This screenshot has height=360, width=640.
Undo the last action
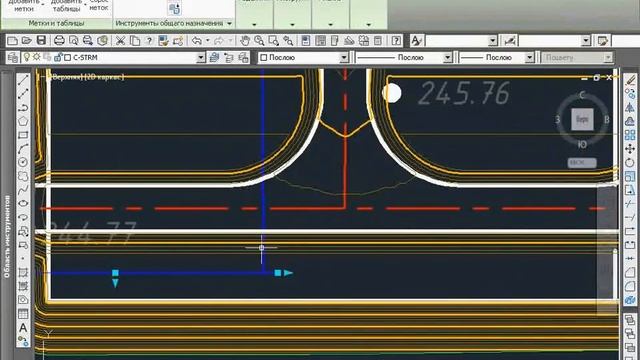pos(197,40)
